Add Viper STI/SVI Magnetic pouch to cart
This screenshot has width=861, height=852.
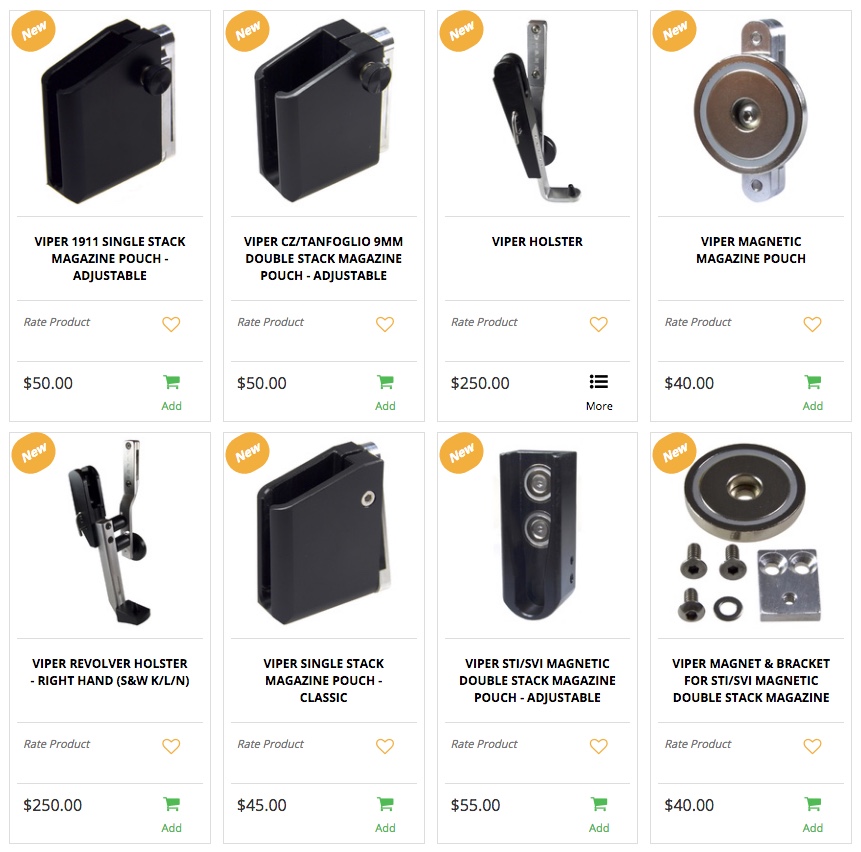point(599,815)
